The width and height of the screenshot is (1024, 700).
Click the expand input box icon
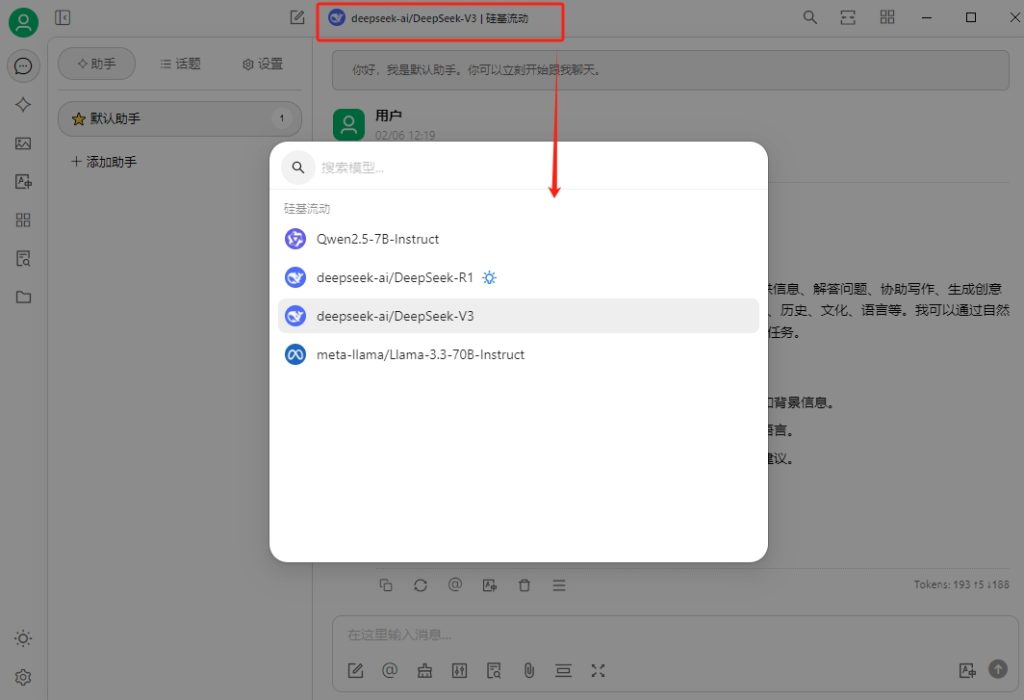(x=598, y=671)
